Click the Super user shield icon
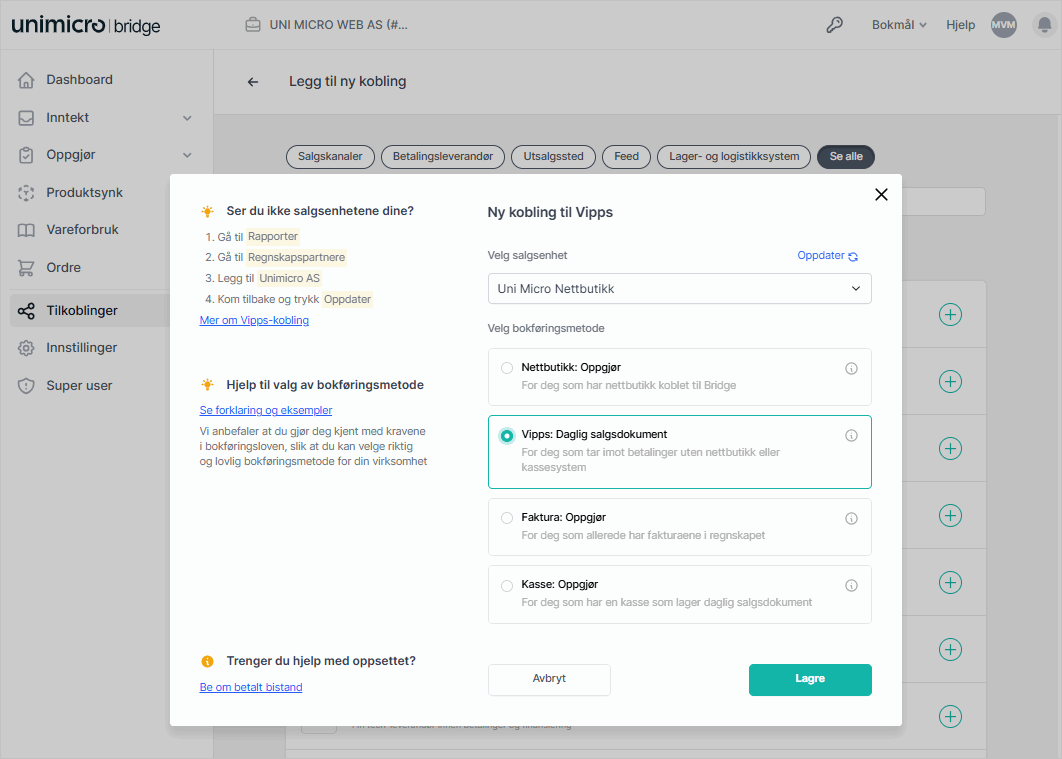Viewport: 1062px width, 759px height. pos(26,386)
